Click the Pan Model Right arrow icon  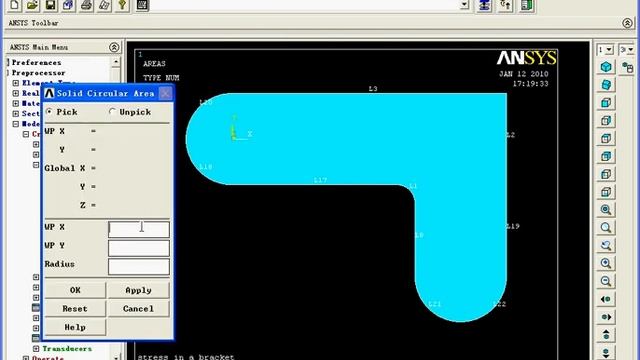pos(606,317)
